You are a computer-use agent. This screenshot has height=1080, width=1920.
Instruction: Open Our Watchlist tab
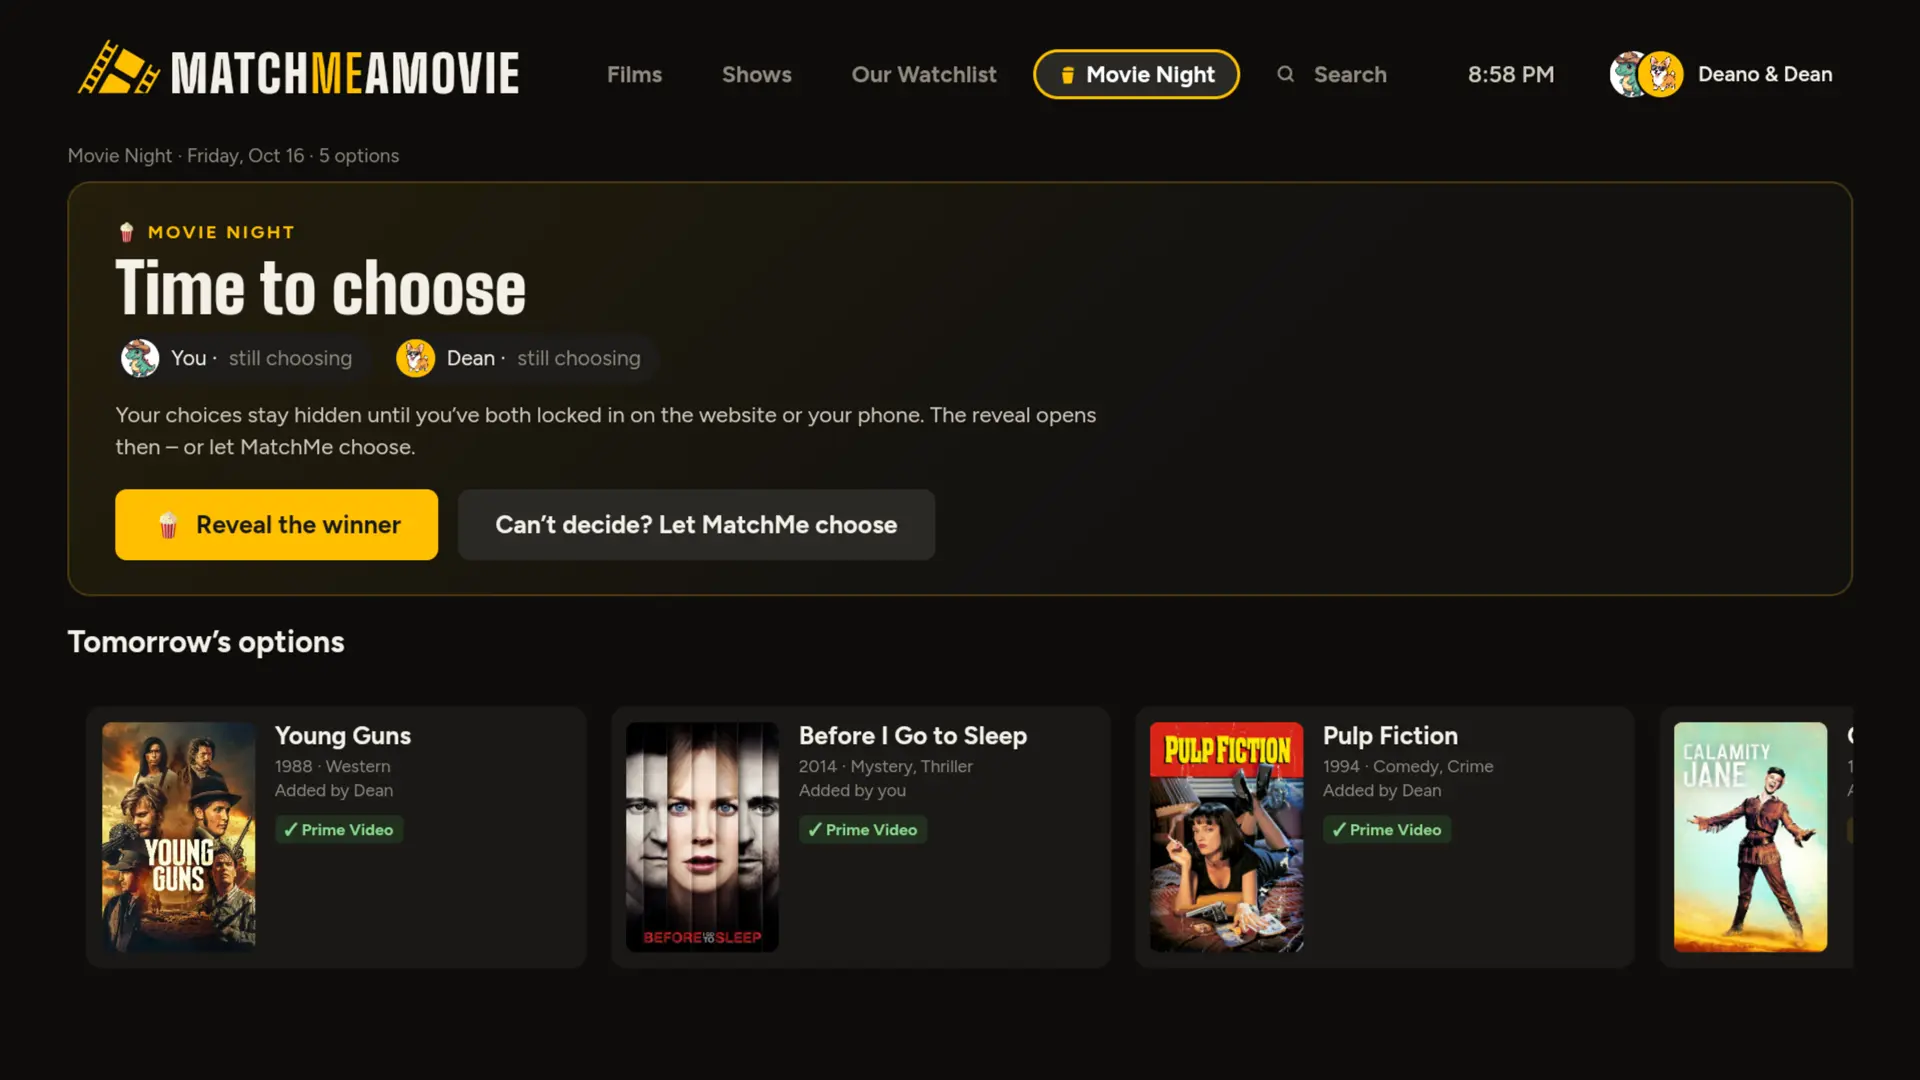point(924,74)
